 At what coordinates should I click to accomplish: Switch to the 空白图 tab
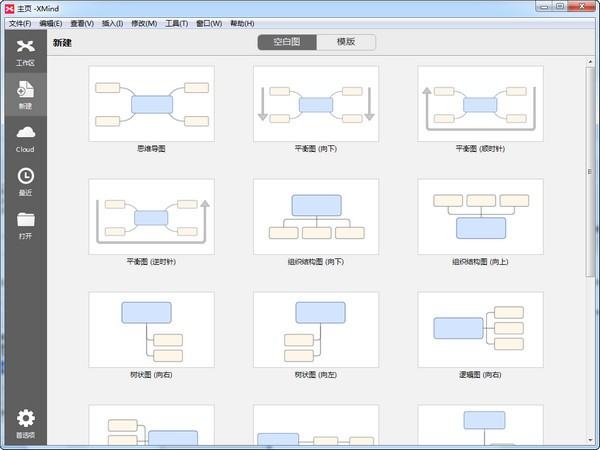(287, 42)
